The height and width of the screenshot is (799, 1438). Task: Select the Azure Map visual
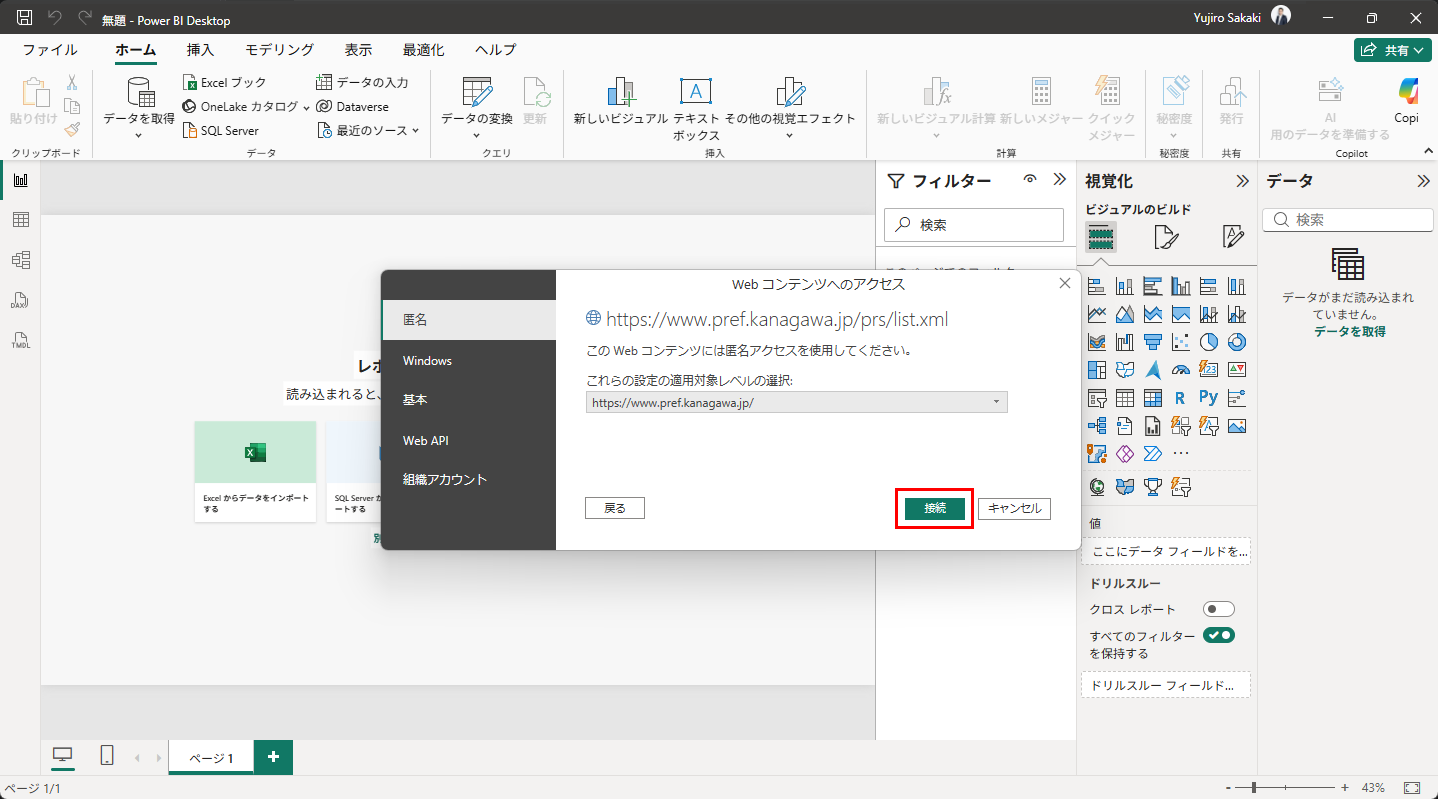[1152, 370]
